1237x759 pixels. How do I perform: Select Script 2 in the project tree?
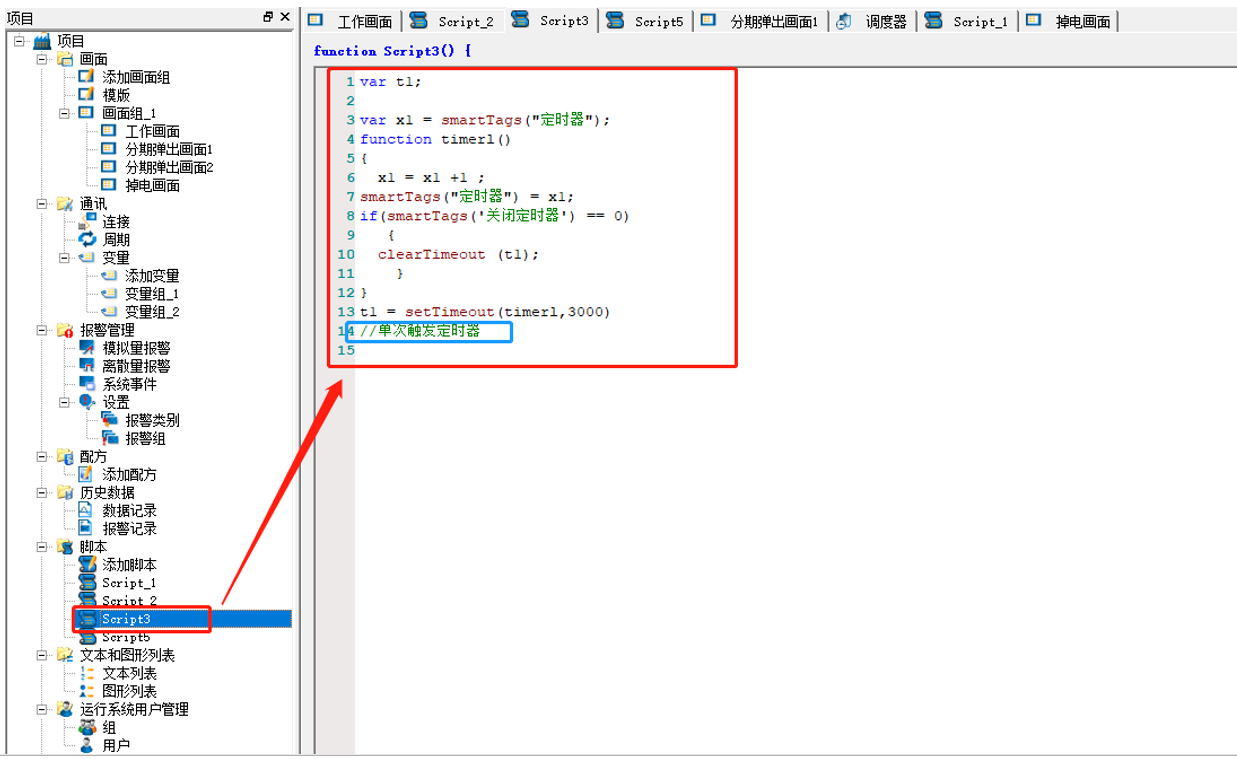[x=129, y=601]
